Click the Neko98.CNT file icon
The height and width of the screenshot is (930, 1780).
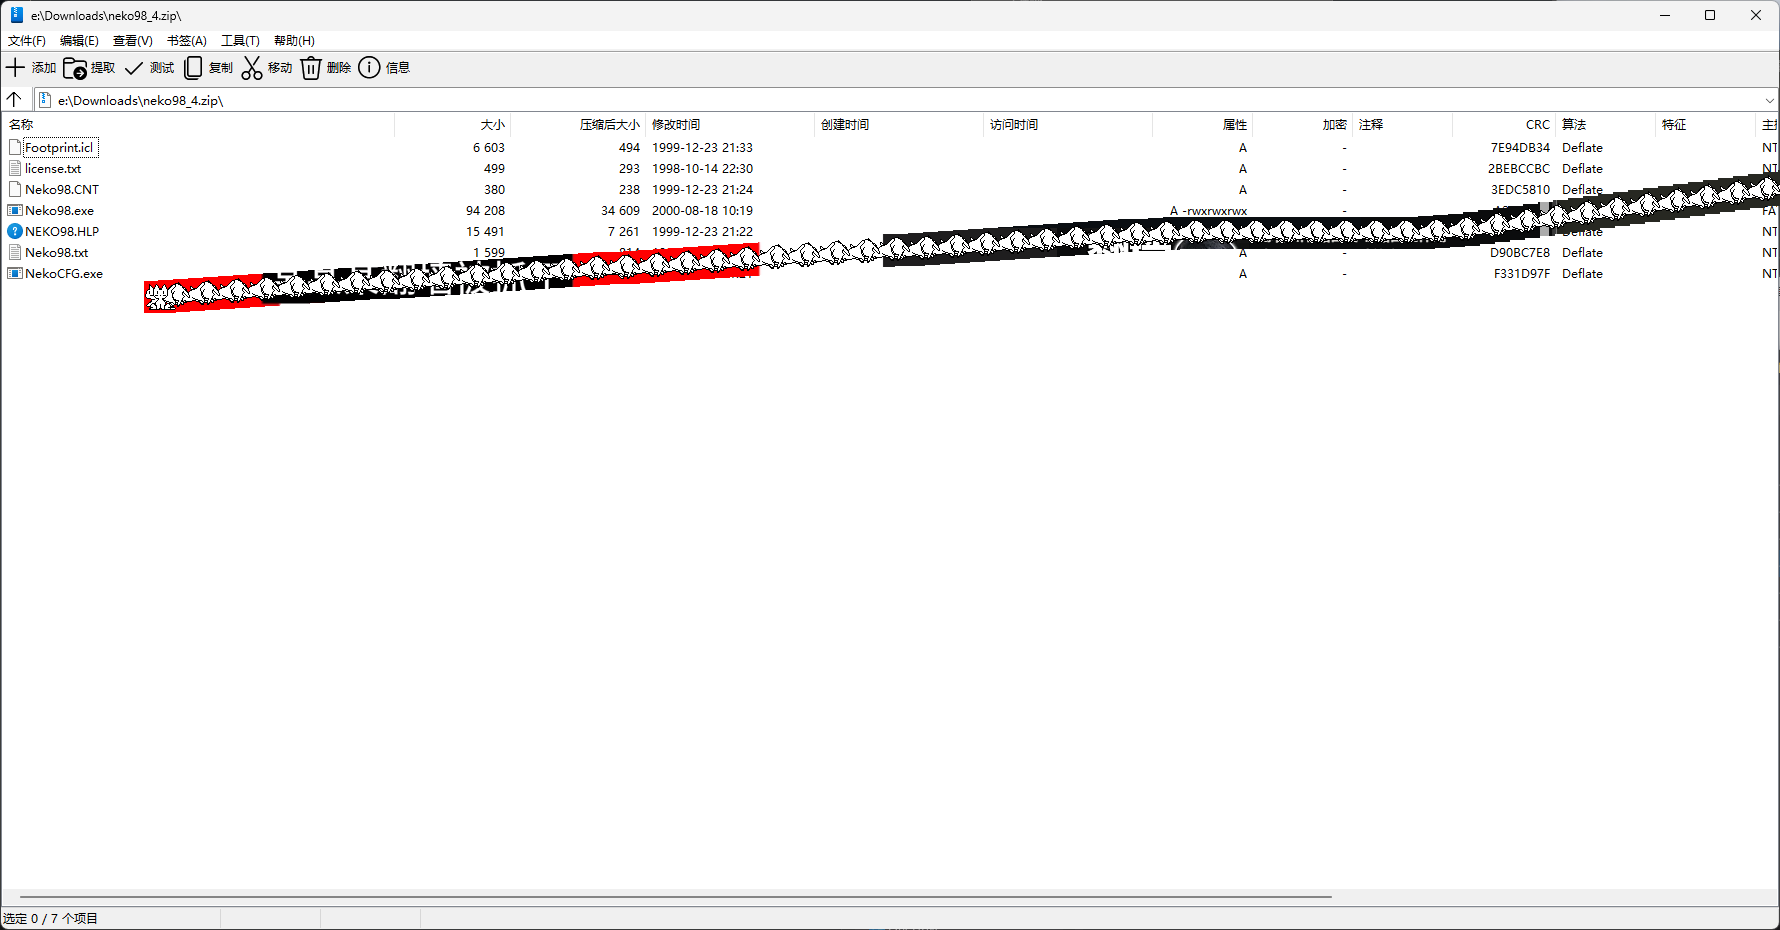click(x=15, y=190)
